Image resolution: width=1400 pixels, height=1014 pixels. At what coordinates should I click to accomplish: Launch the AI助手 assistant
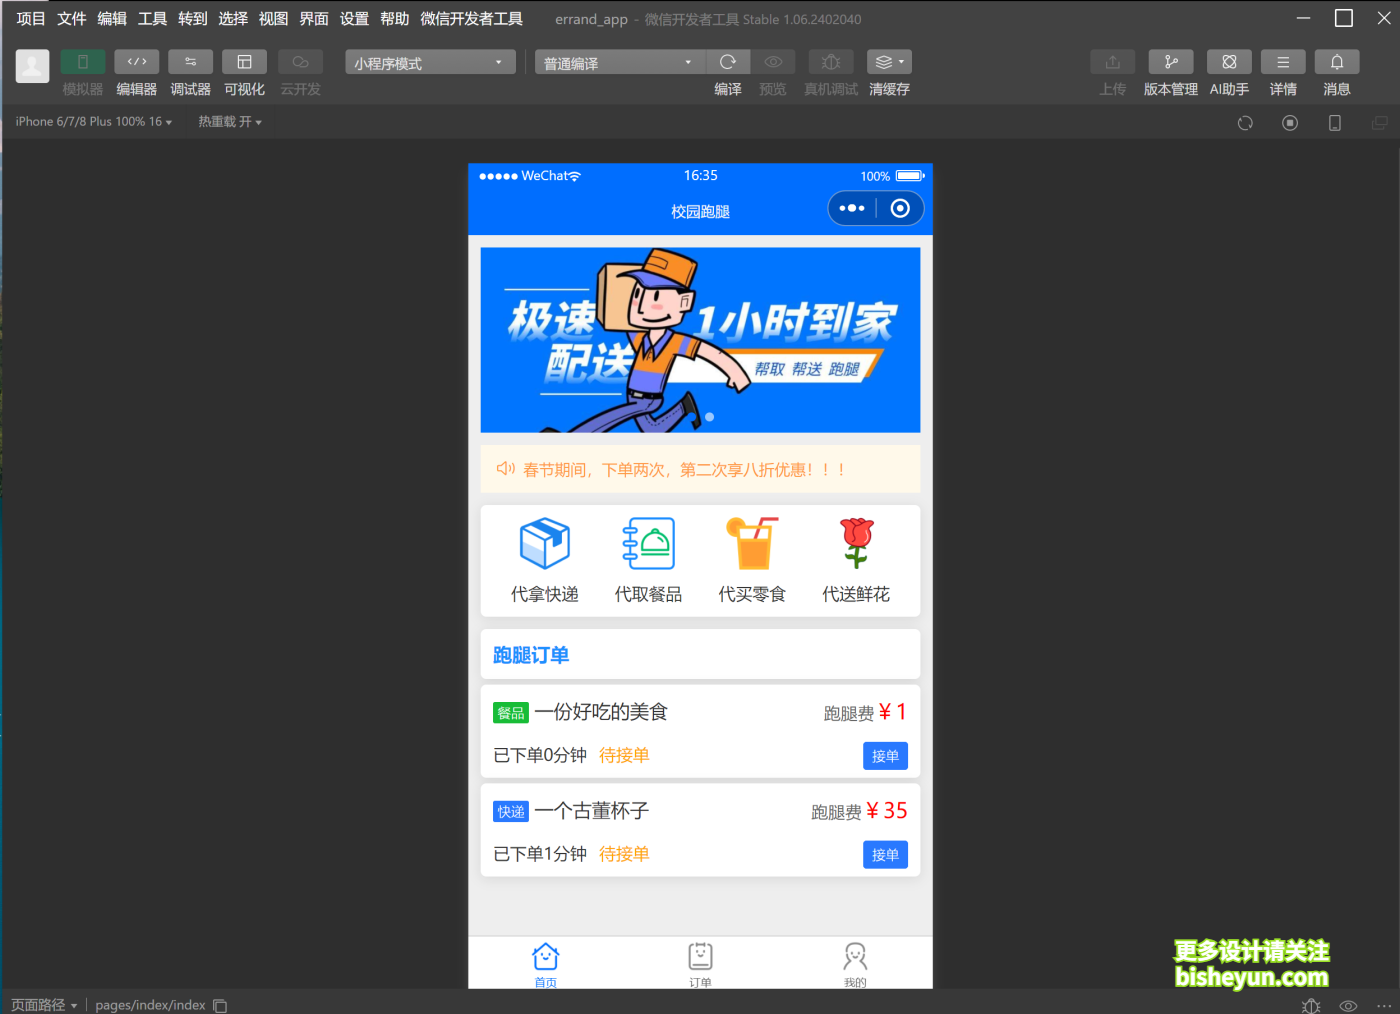coord(1229,62)
